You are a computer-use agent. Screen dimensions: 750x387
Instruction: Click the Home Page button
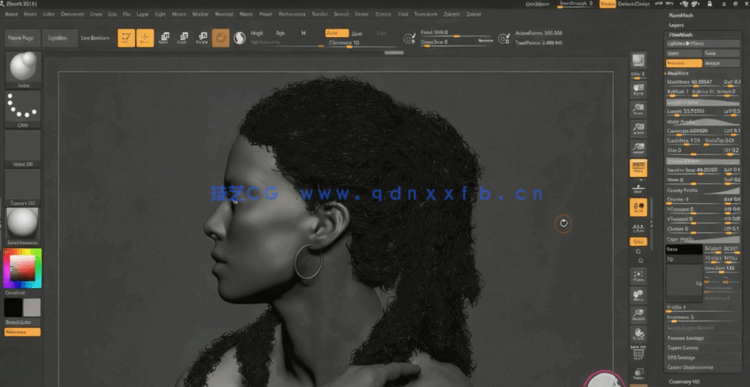pyautogui.click(x=22, y=38)
